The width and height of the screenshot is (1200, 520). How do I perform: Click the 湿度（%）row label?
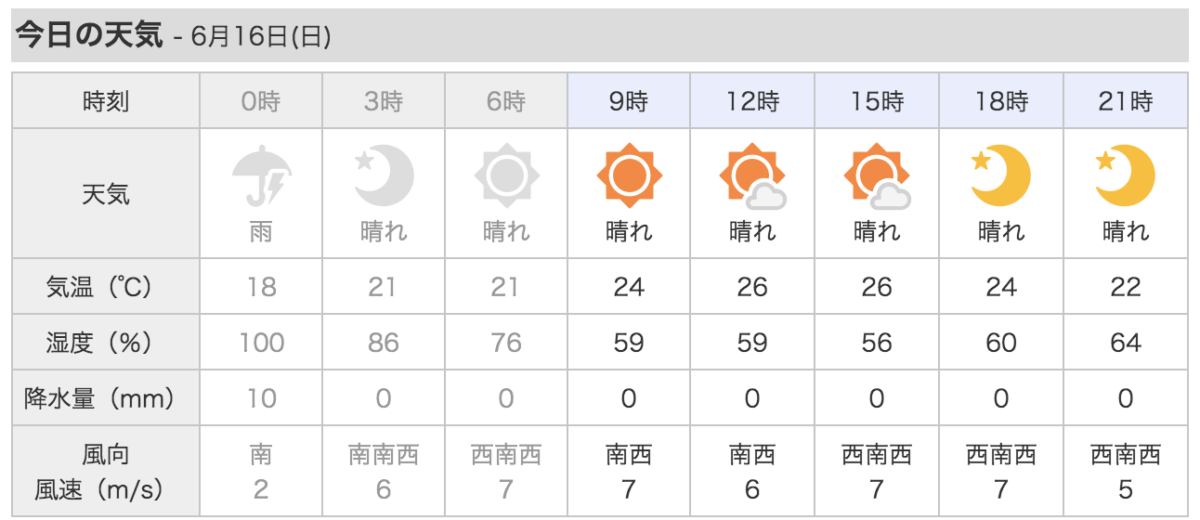pos(105,343)
